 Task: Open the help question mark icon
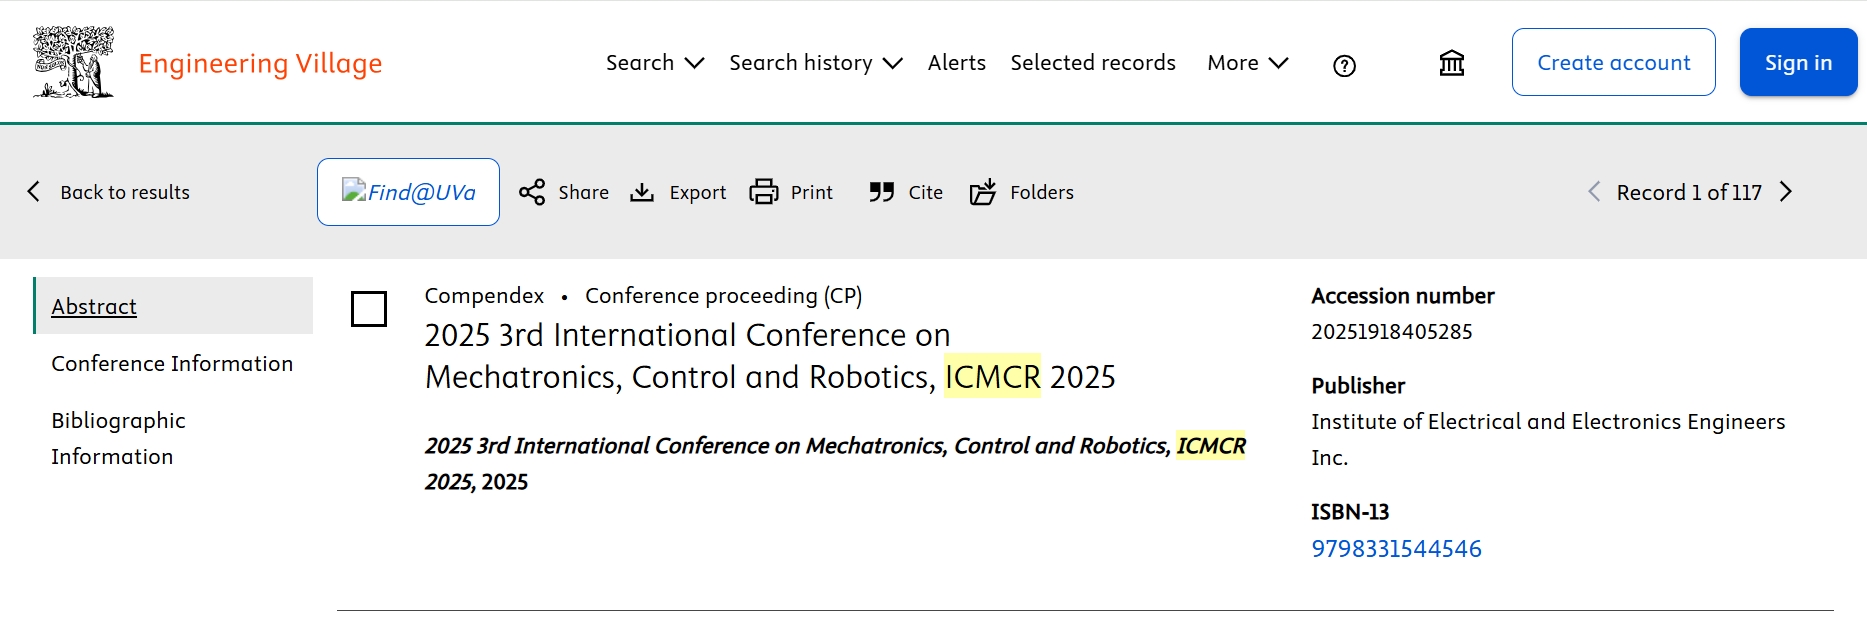(x=1344, y=65)
